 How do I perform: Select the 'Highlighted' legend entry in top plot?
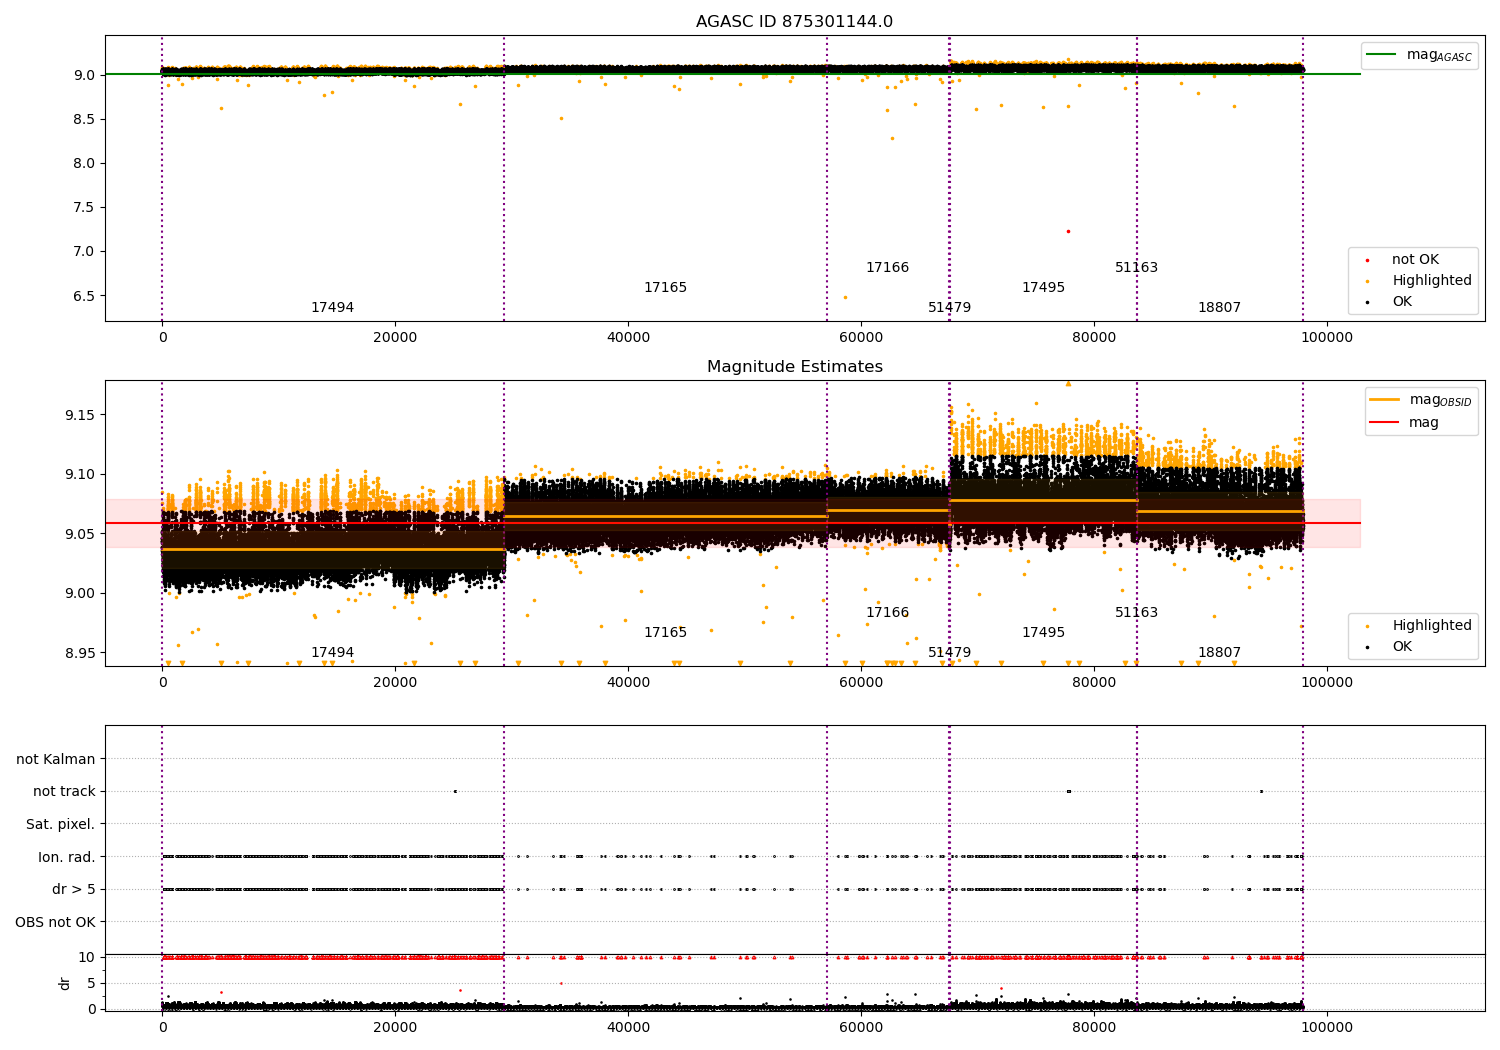[1431, 281]
